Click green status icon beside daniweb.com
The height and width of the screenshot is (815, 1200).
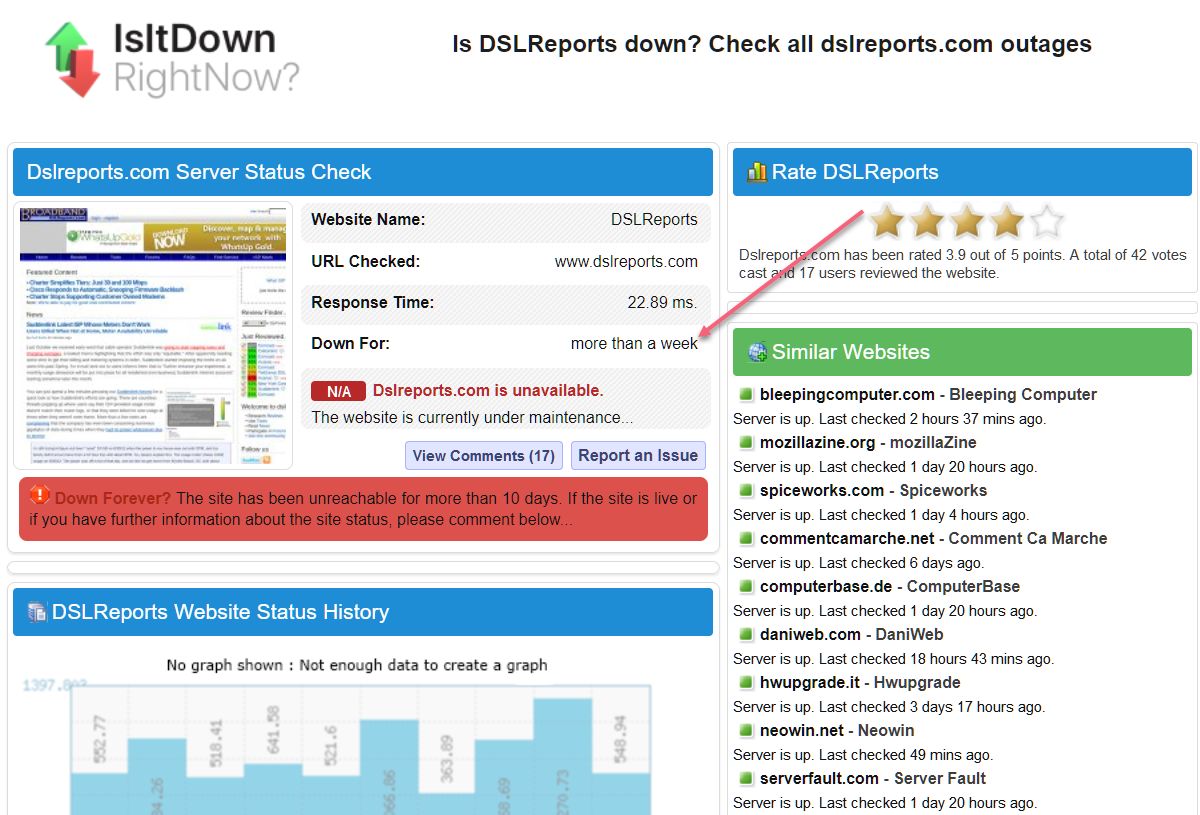[745, 634]
